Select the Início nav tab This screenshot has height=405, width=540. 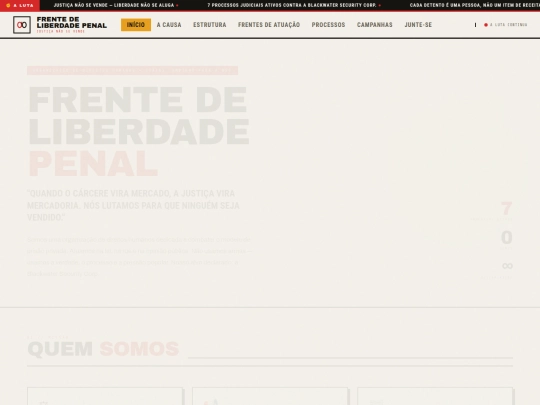click(x=136, y=25)
